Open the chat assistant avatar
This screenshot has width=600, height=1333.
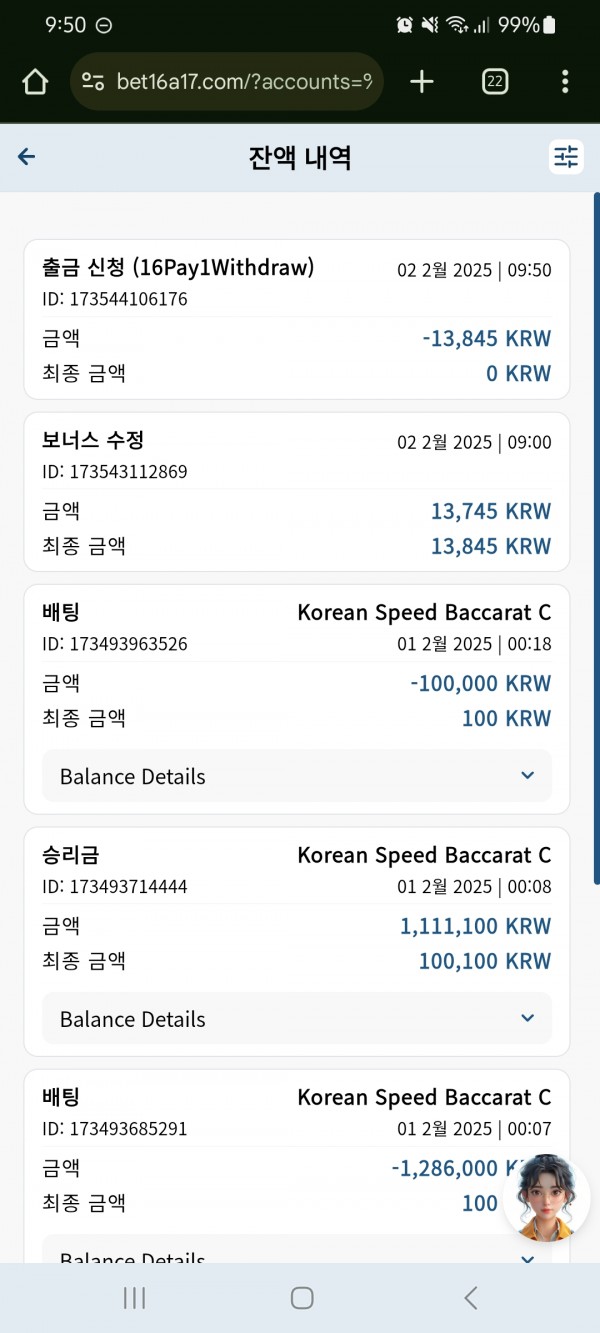point(546,1198)
